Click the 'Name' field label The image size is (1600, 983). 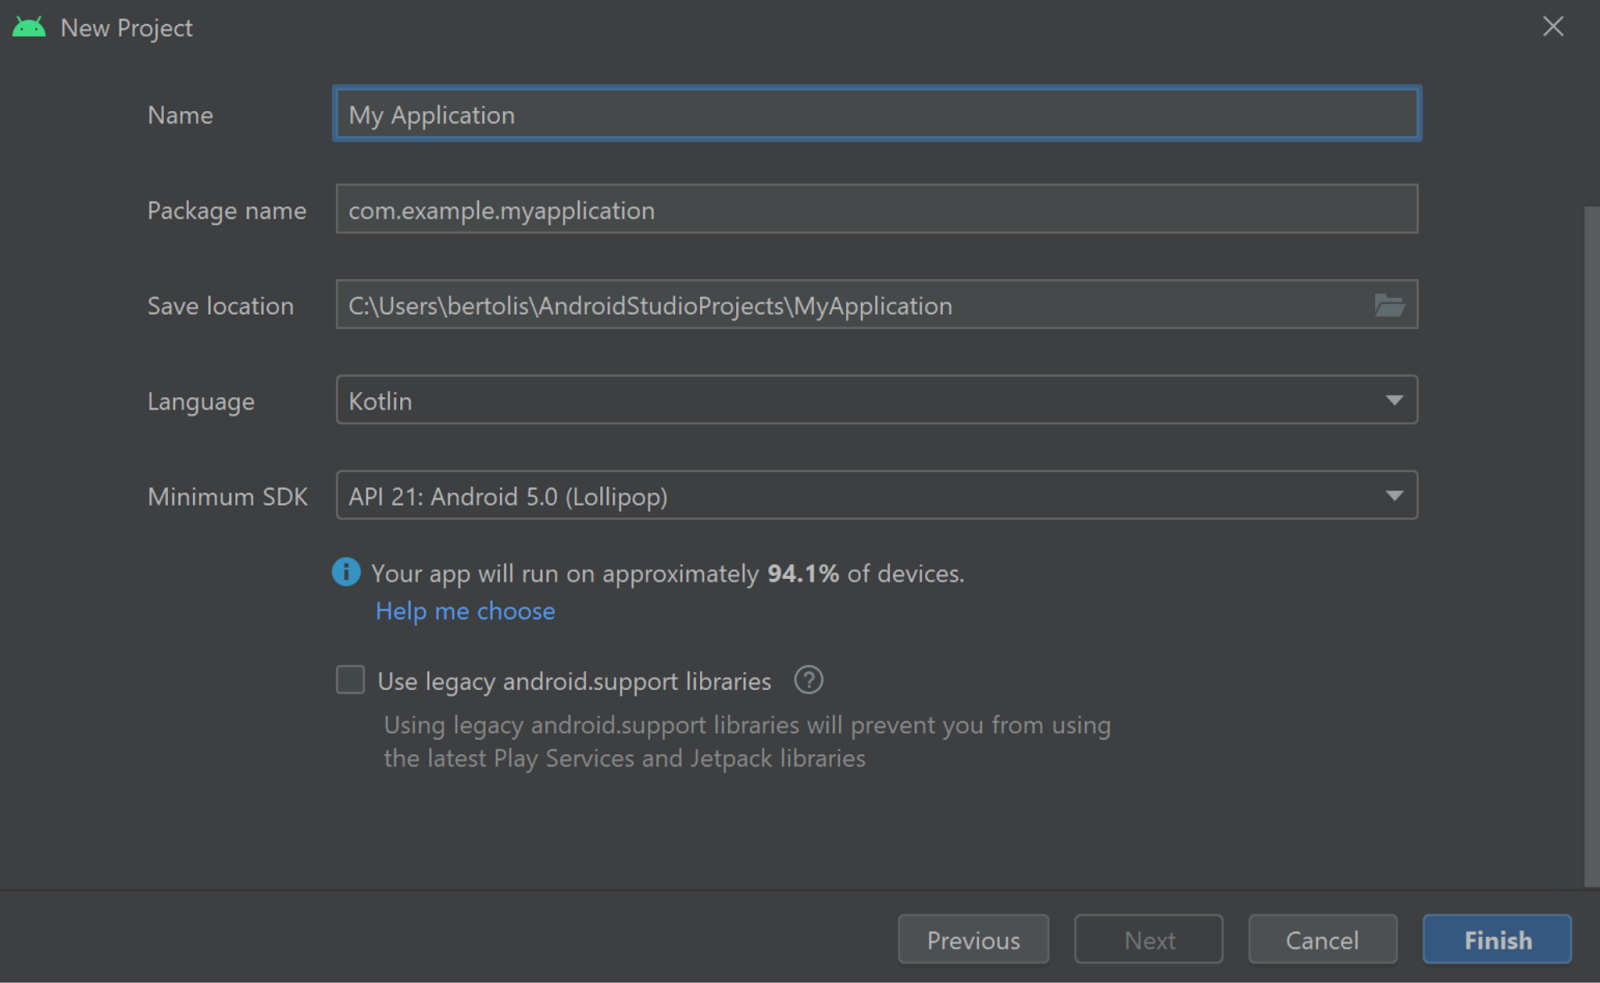[x=180, y=115]
